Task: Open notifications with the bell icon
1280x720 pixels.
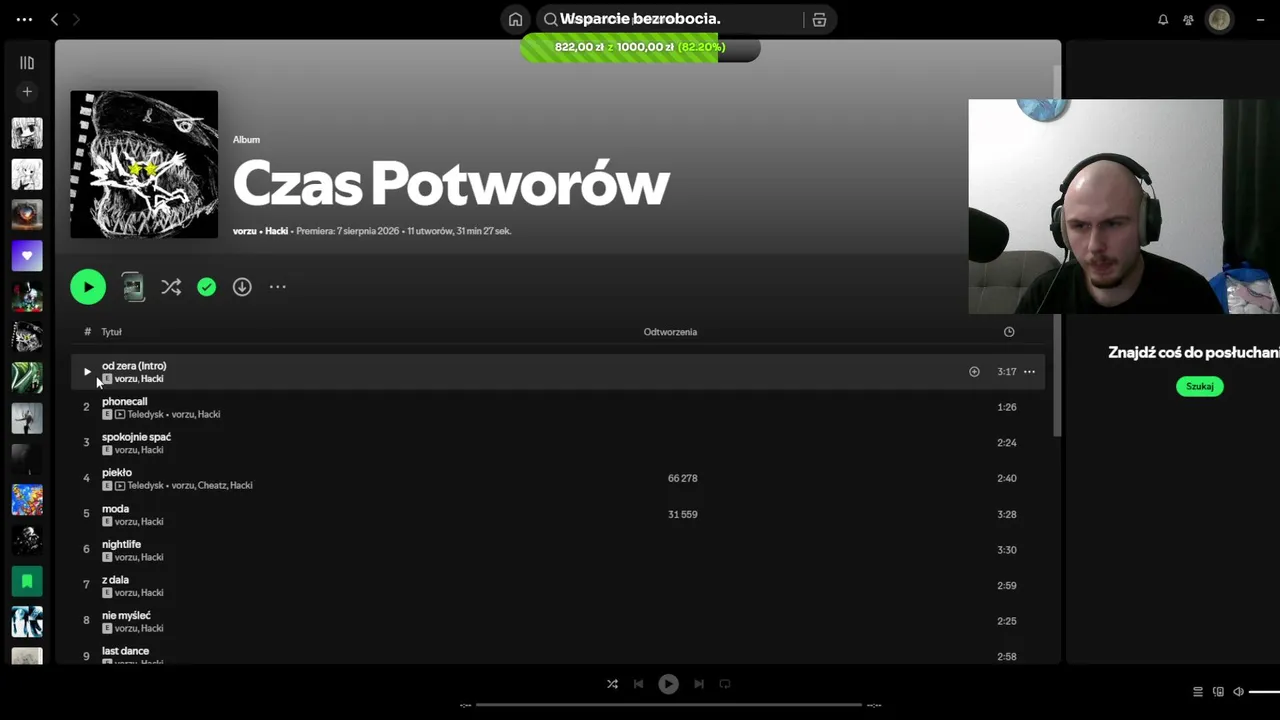Action: pos(1163,19)
